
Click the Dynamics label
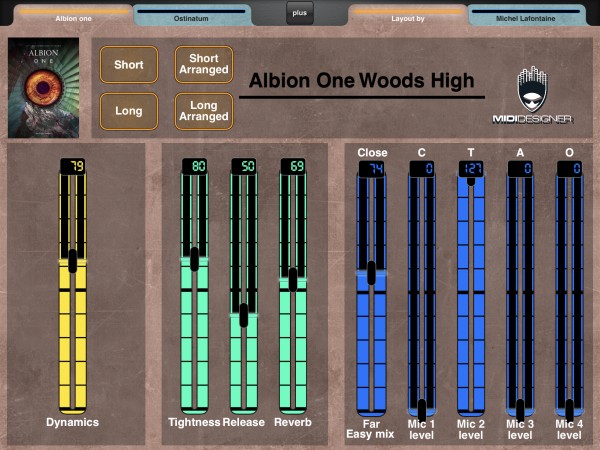click(73, 422)
